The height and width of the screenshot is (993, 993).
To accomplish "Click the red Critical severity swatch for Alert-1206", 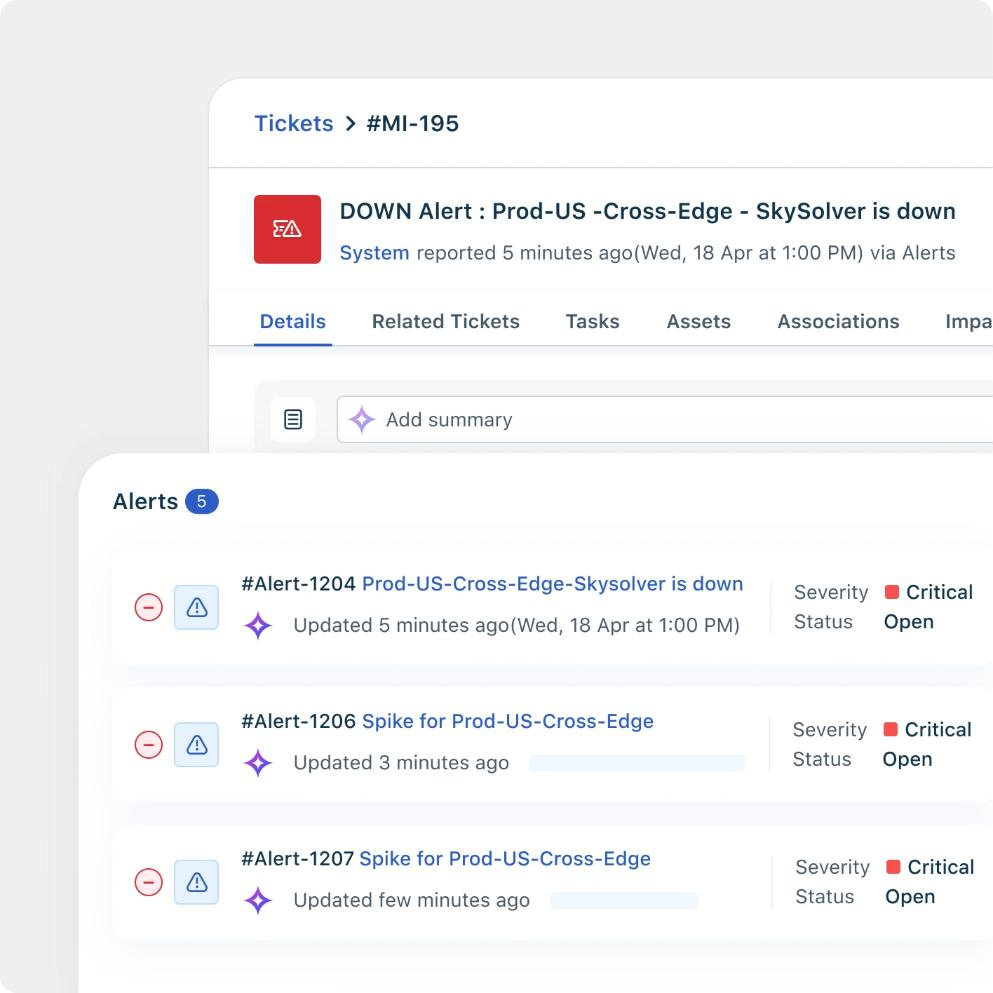I will pos(890,730).
